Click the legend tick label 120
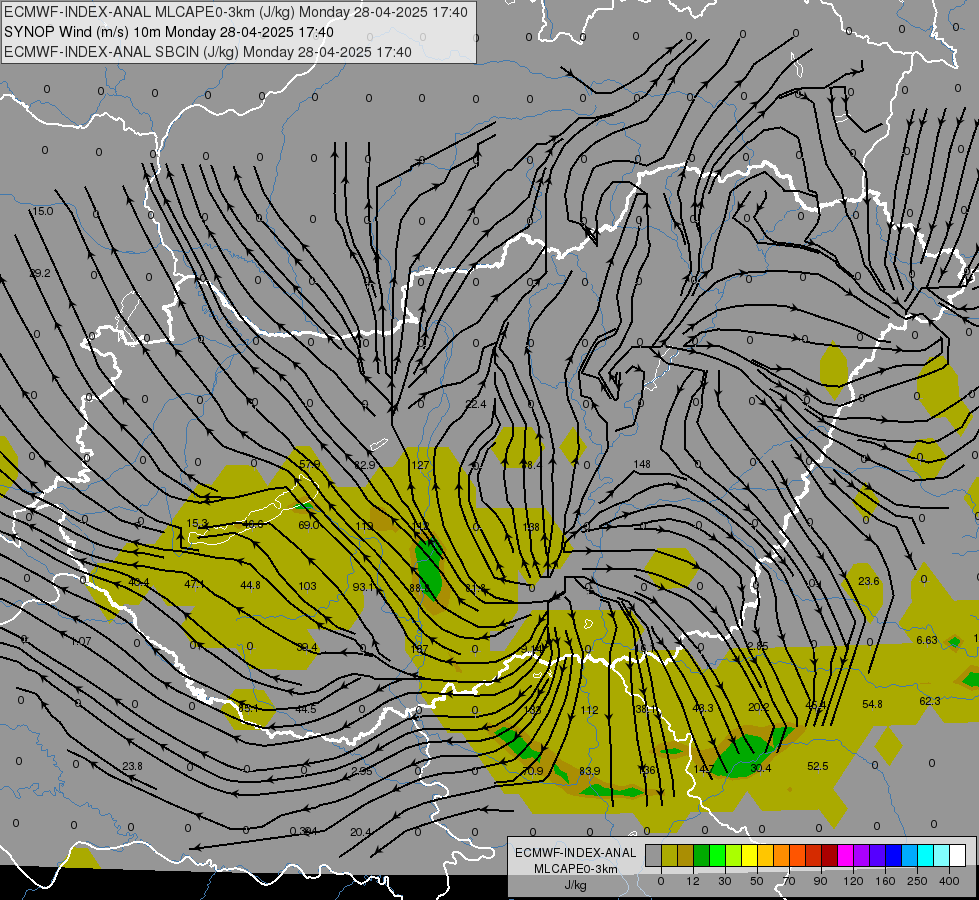Viewport: 979px width, 900px height. 853,881
